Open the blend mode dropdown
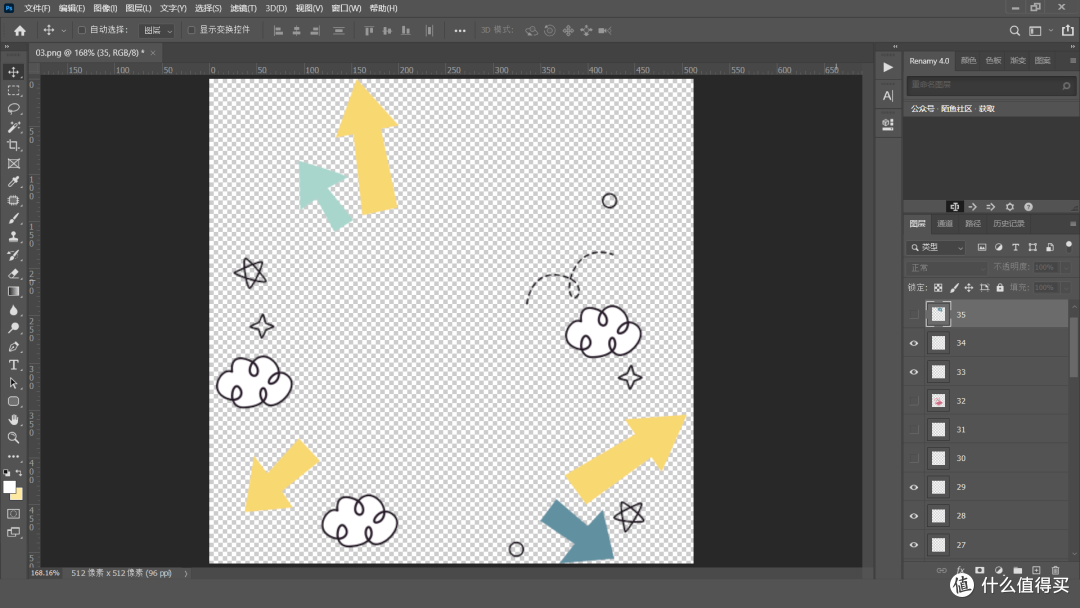Screen dimensions: 1080x608 click(948, 267)
